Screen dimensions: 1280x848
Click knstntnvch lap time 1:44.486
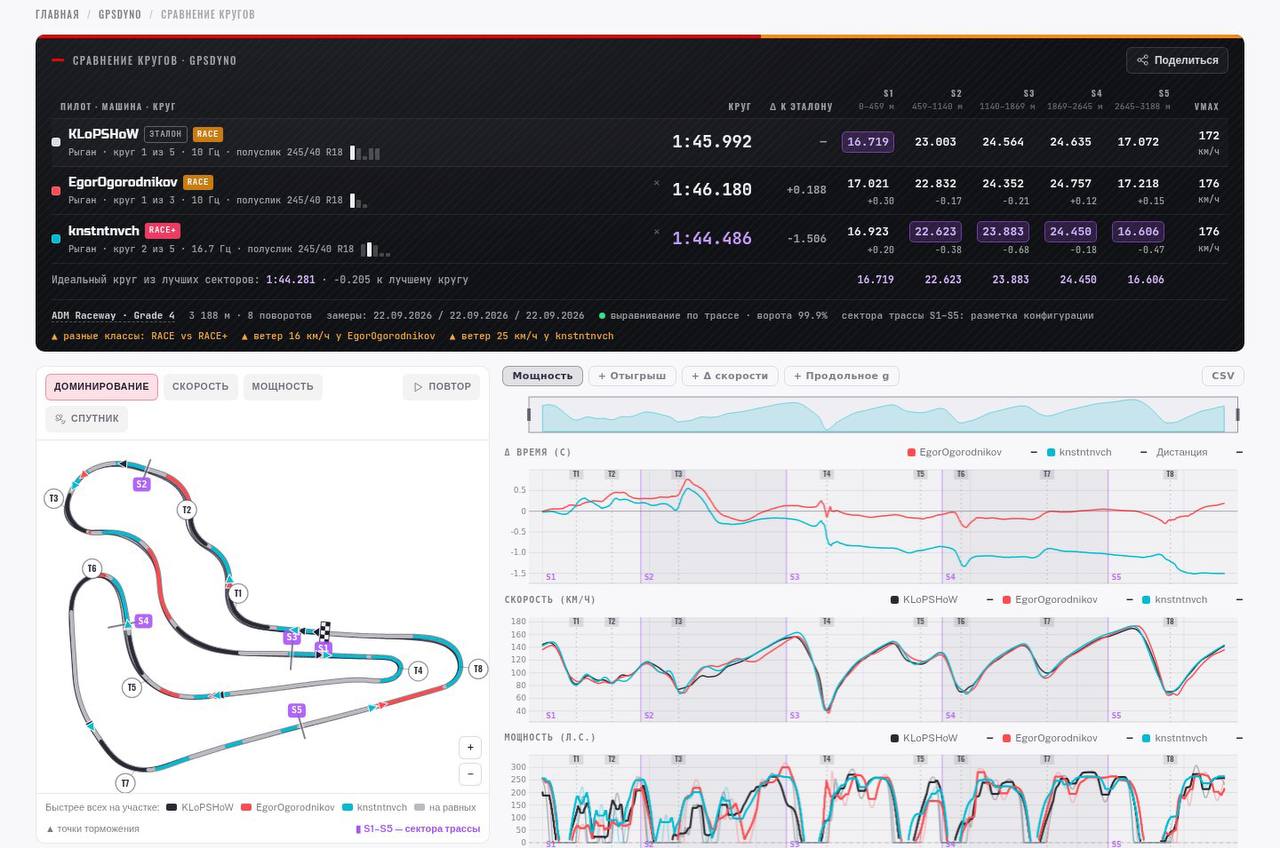[x=712, y=238]
